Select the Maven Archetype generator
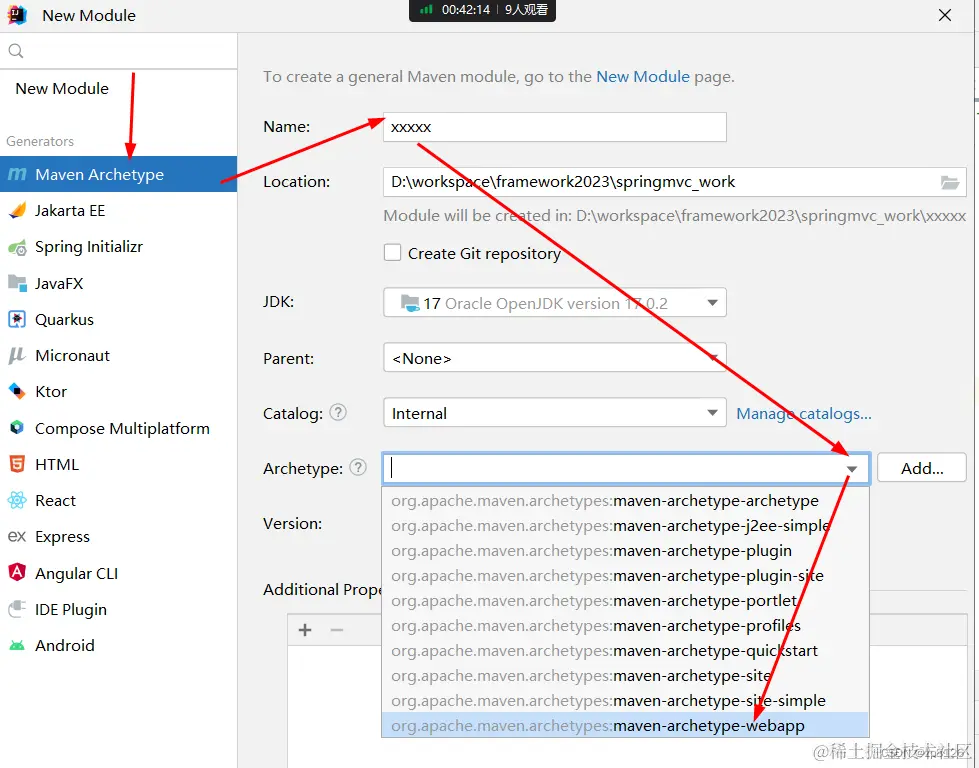979x768 pixels. (x=118, y=174)
